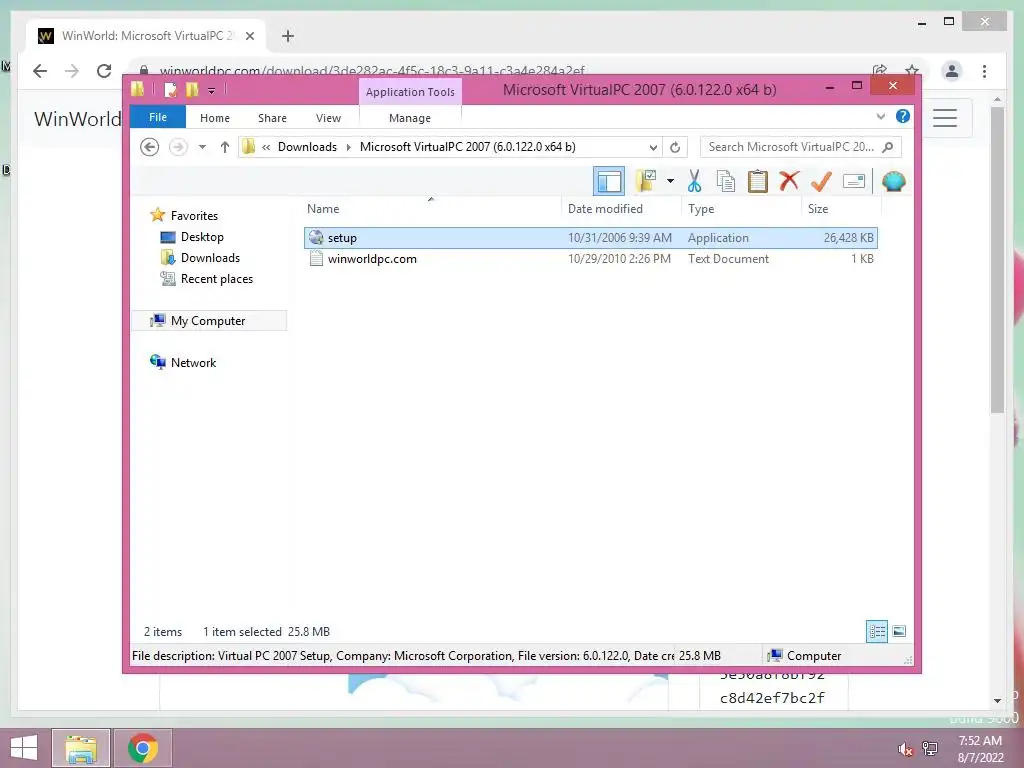Viewport: 1024px width, 768px height.
Task: Open the Manage ribbon tab
Action: click(409, 118)
